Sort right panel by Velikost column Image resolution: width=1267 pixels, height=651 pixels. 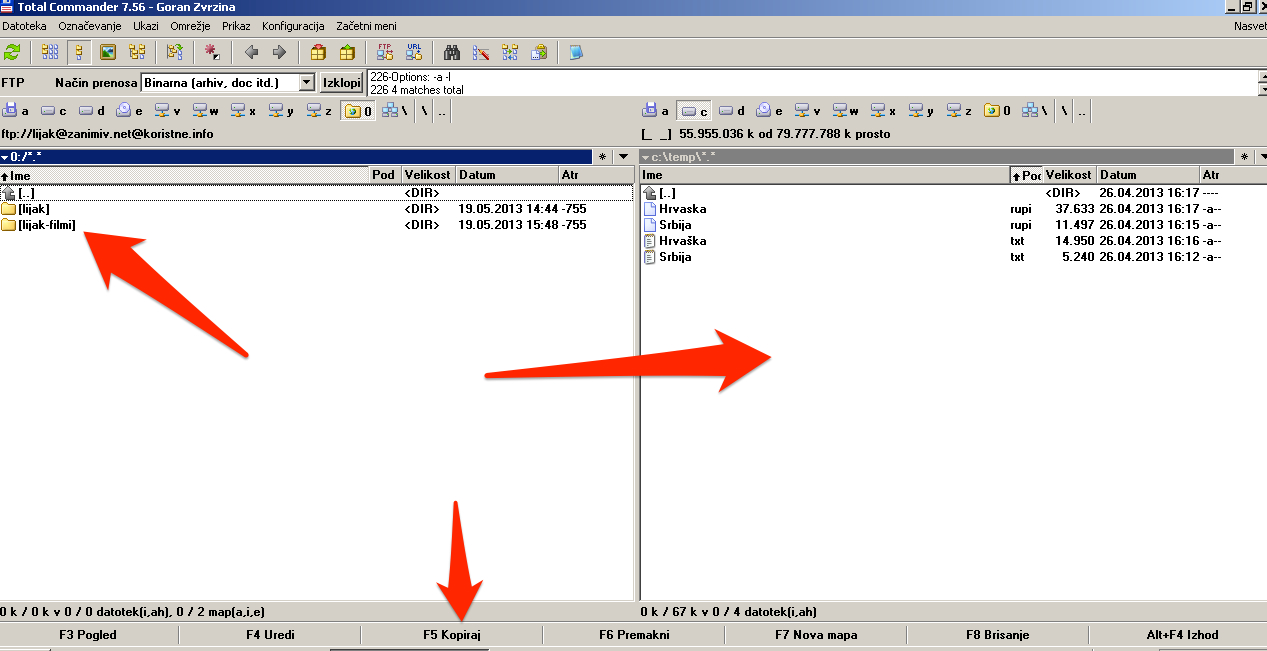pos(1068,175)
